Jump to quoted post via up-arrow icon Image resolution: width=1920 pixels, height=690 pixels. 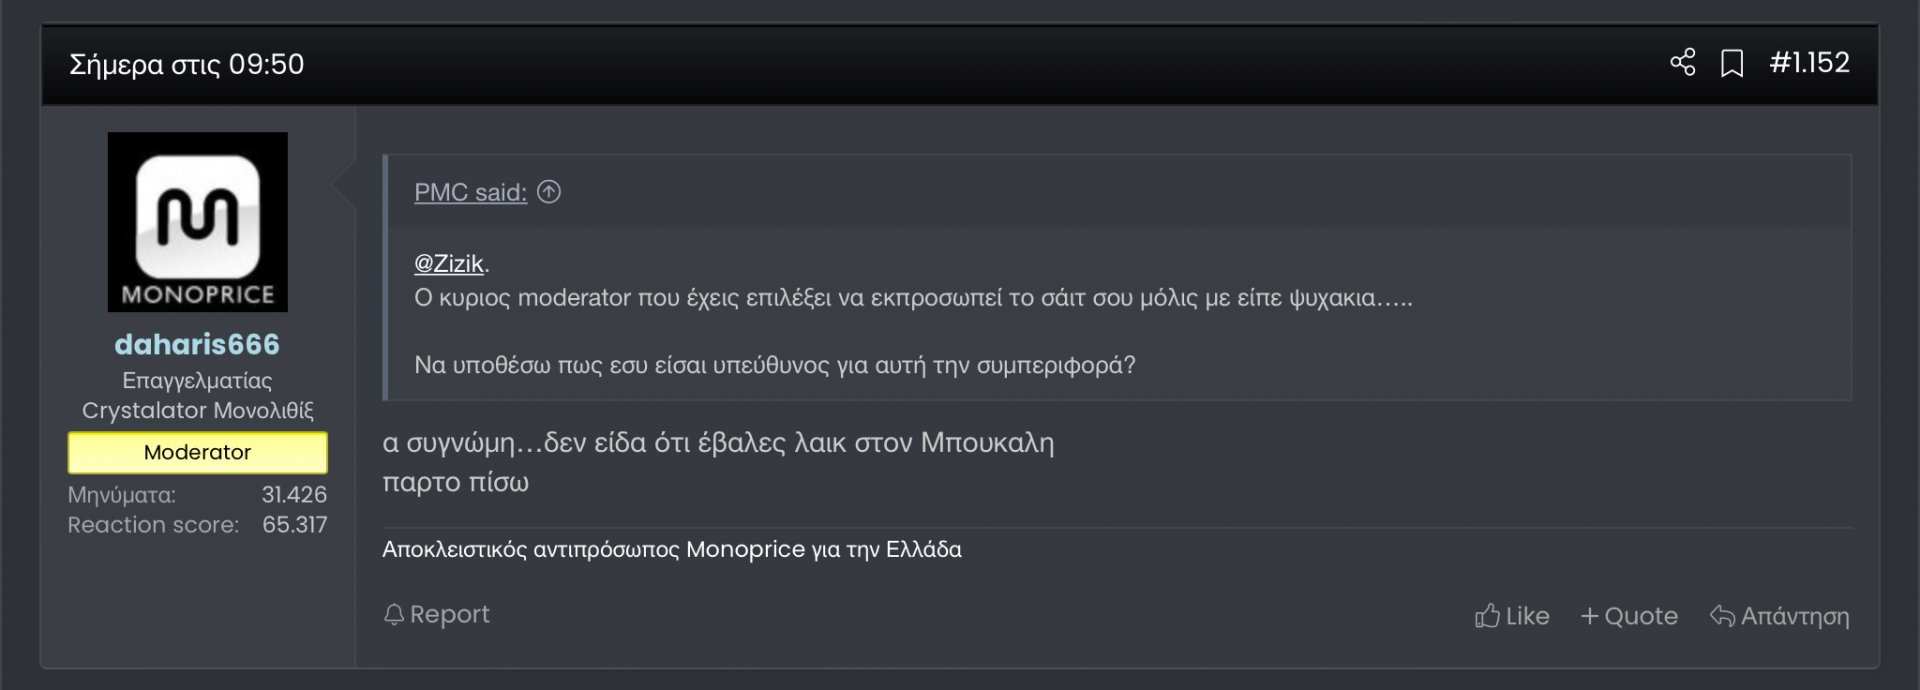coord(549,192)
